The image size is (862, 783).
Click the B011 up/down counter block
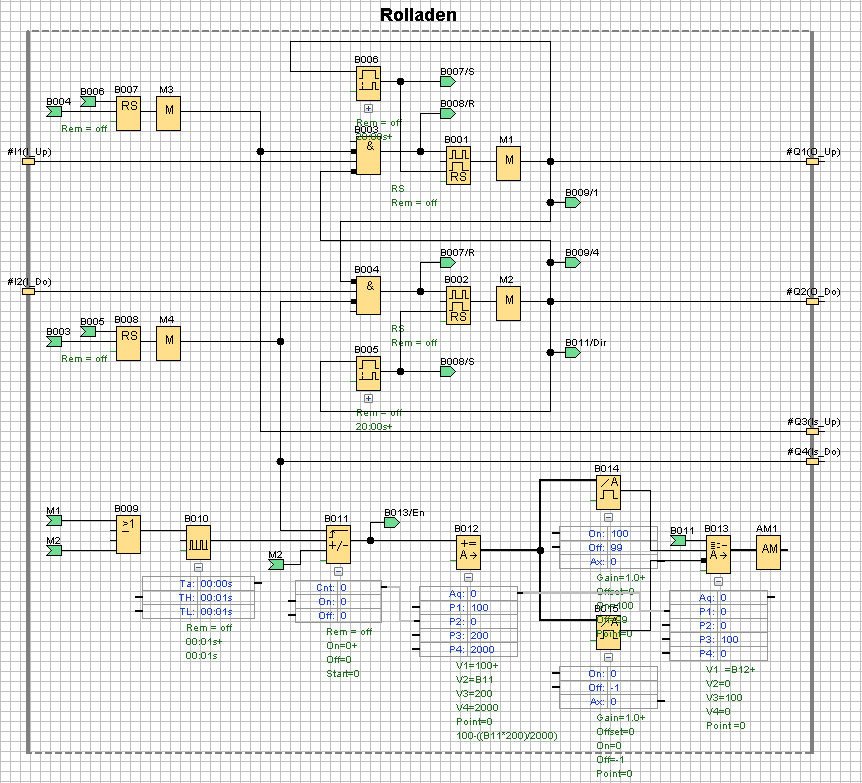tap(339, 544)
